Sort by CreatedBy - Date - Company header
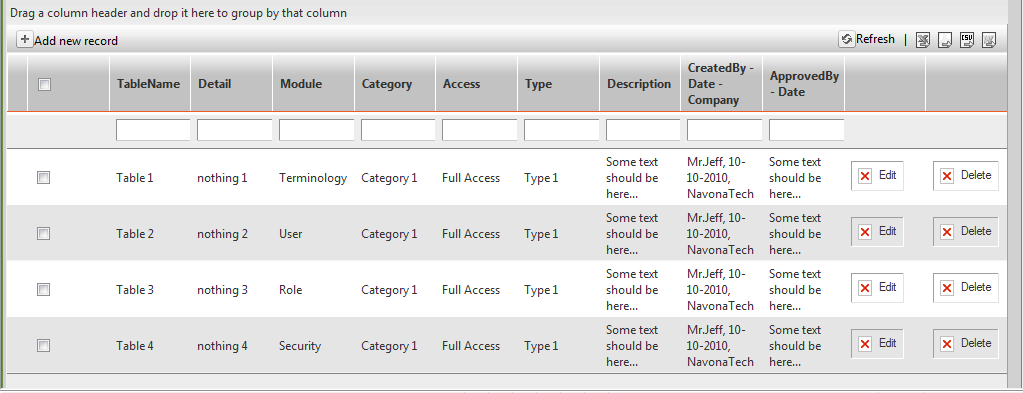Viewport: 1023px width, 393px height. [721, 84]
